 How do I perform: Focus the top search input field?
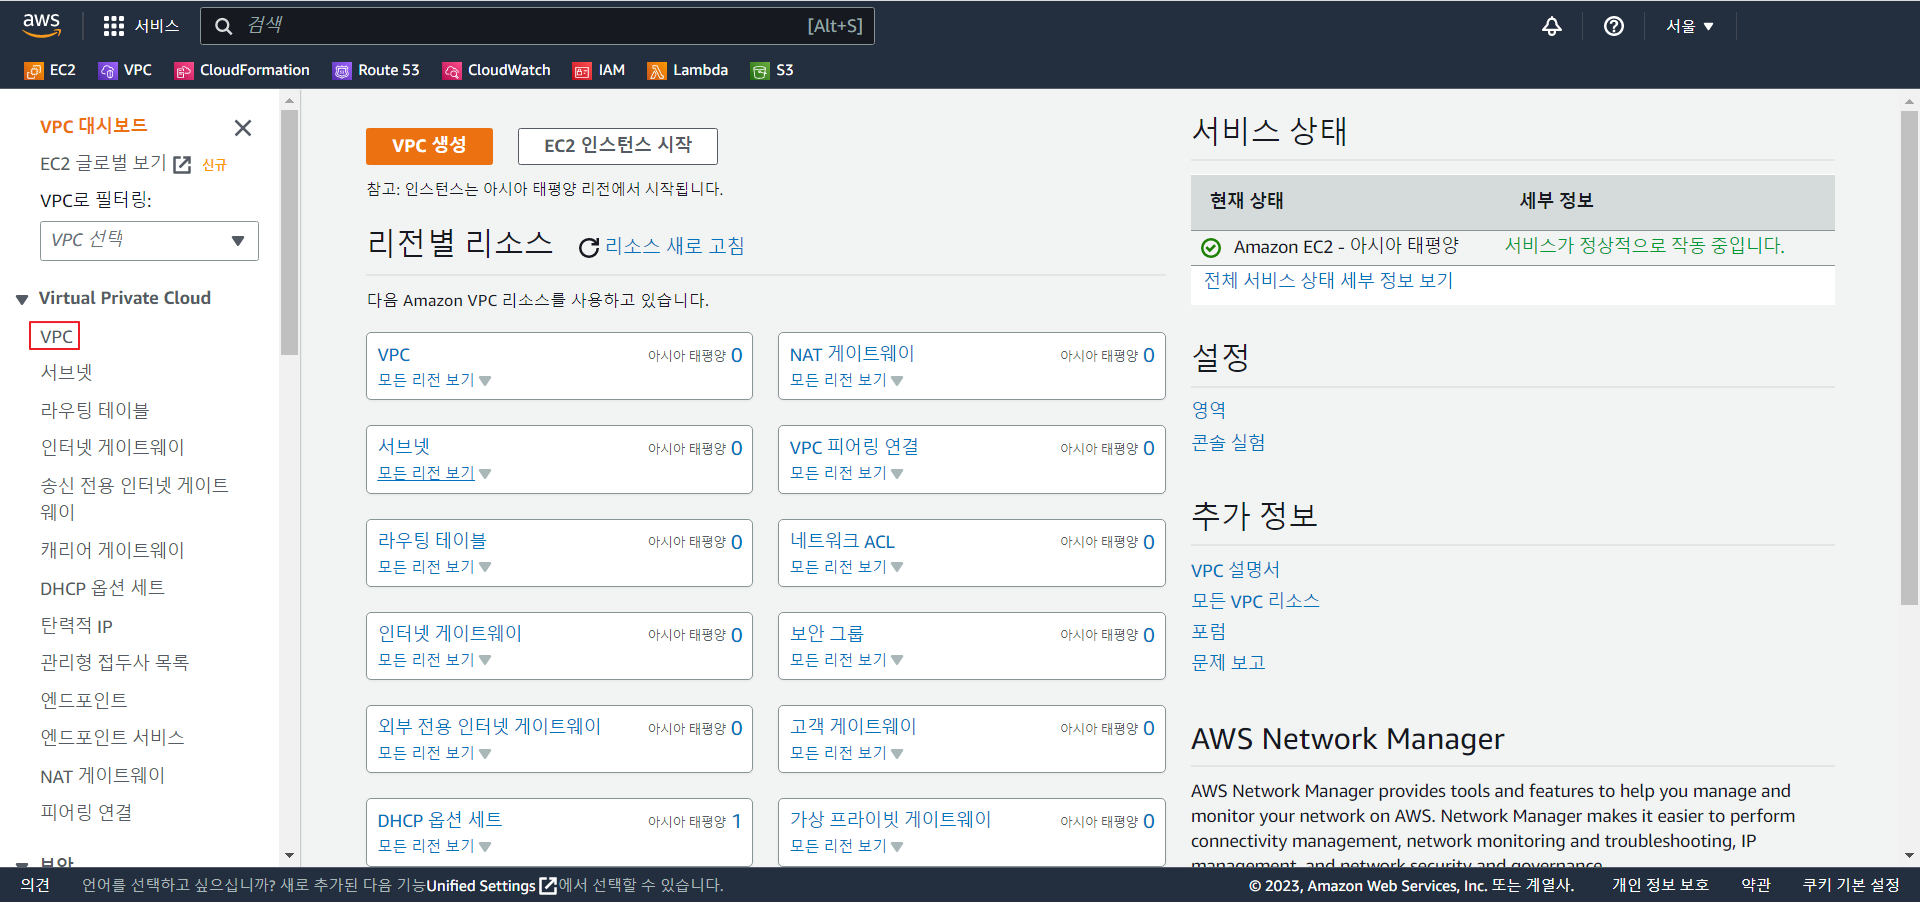(537, 26)
